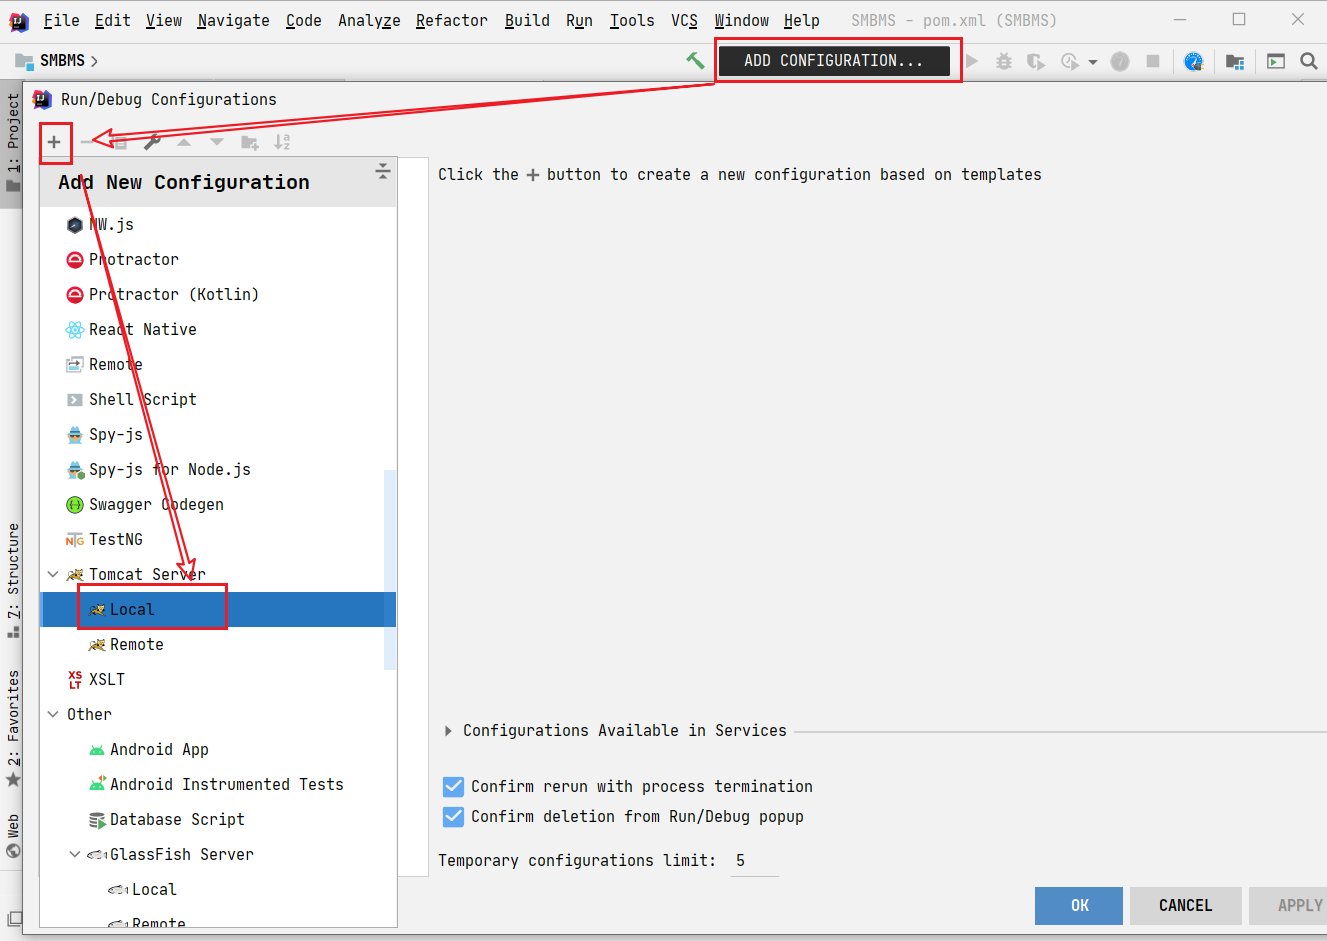
Task: Open the Run Anything icon
Action: click(x=1276, y=61)
